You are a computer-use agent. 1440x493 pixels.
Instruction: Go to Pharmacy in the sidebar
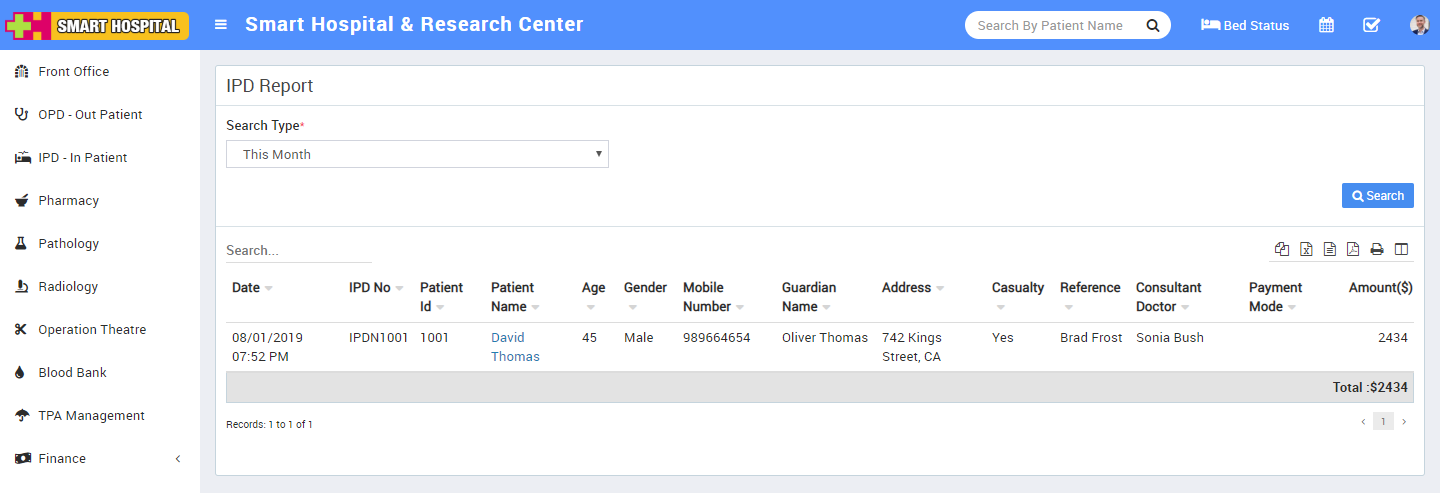pos(68,201)
